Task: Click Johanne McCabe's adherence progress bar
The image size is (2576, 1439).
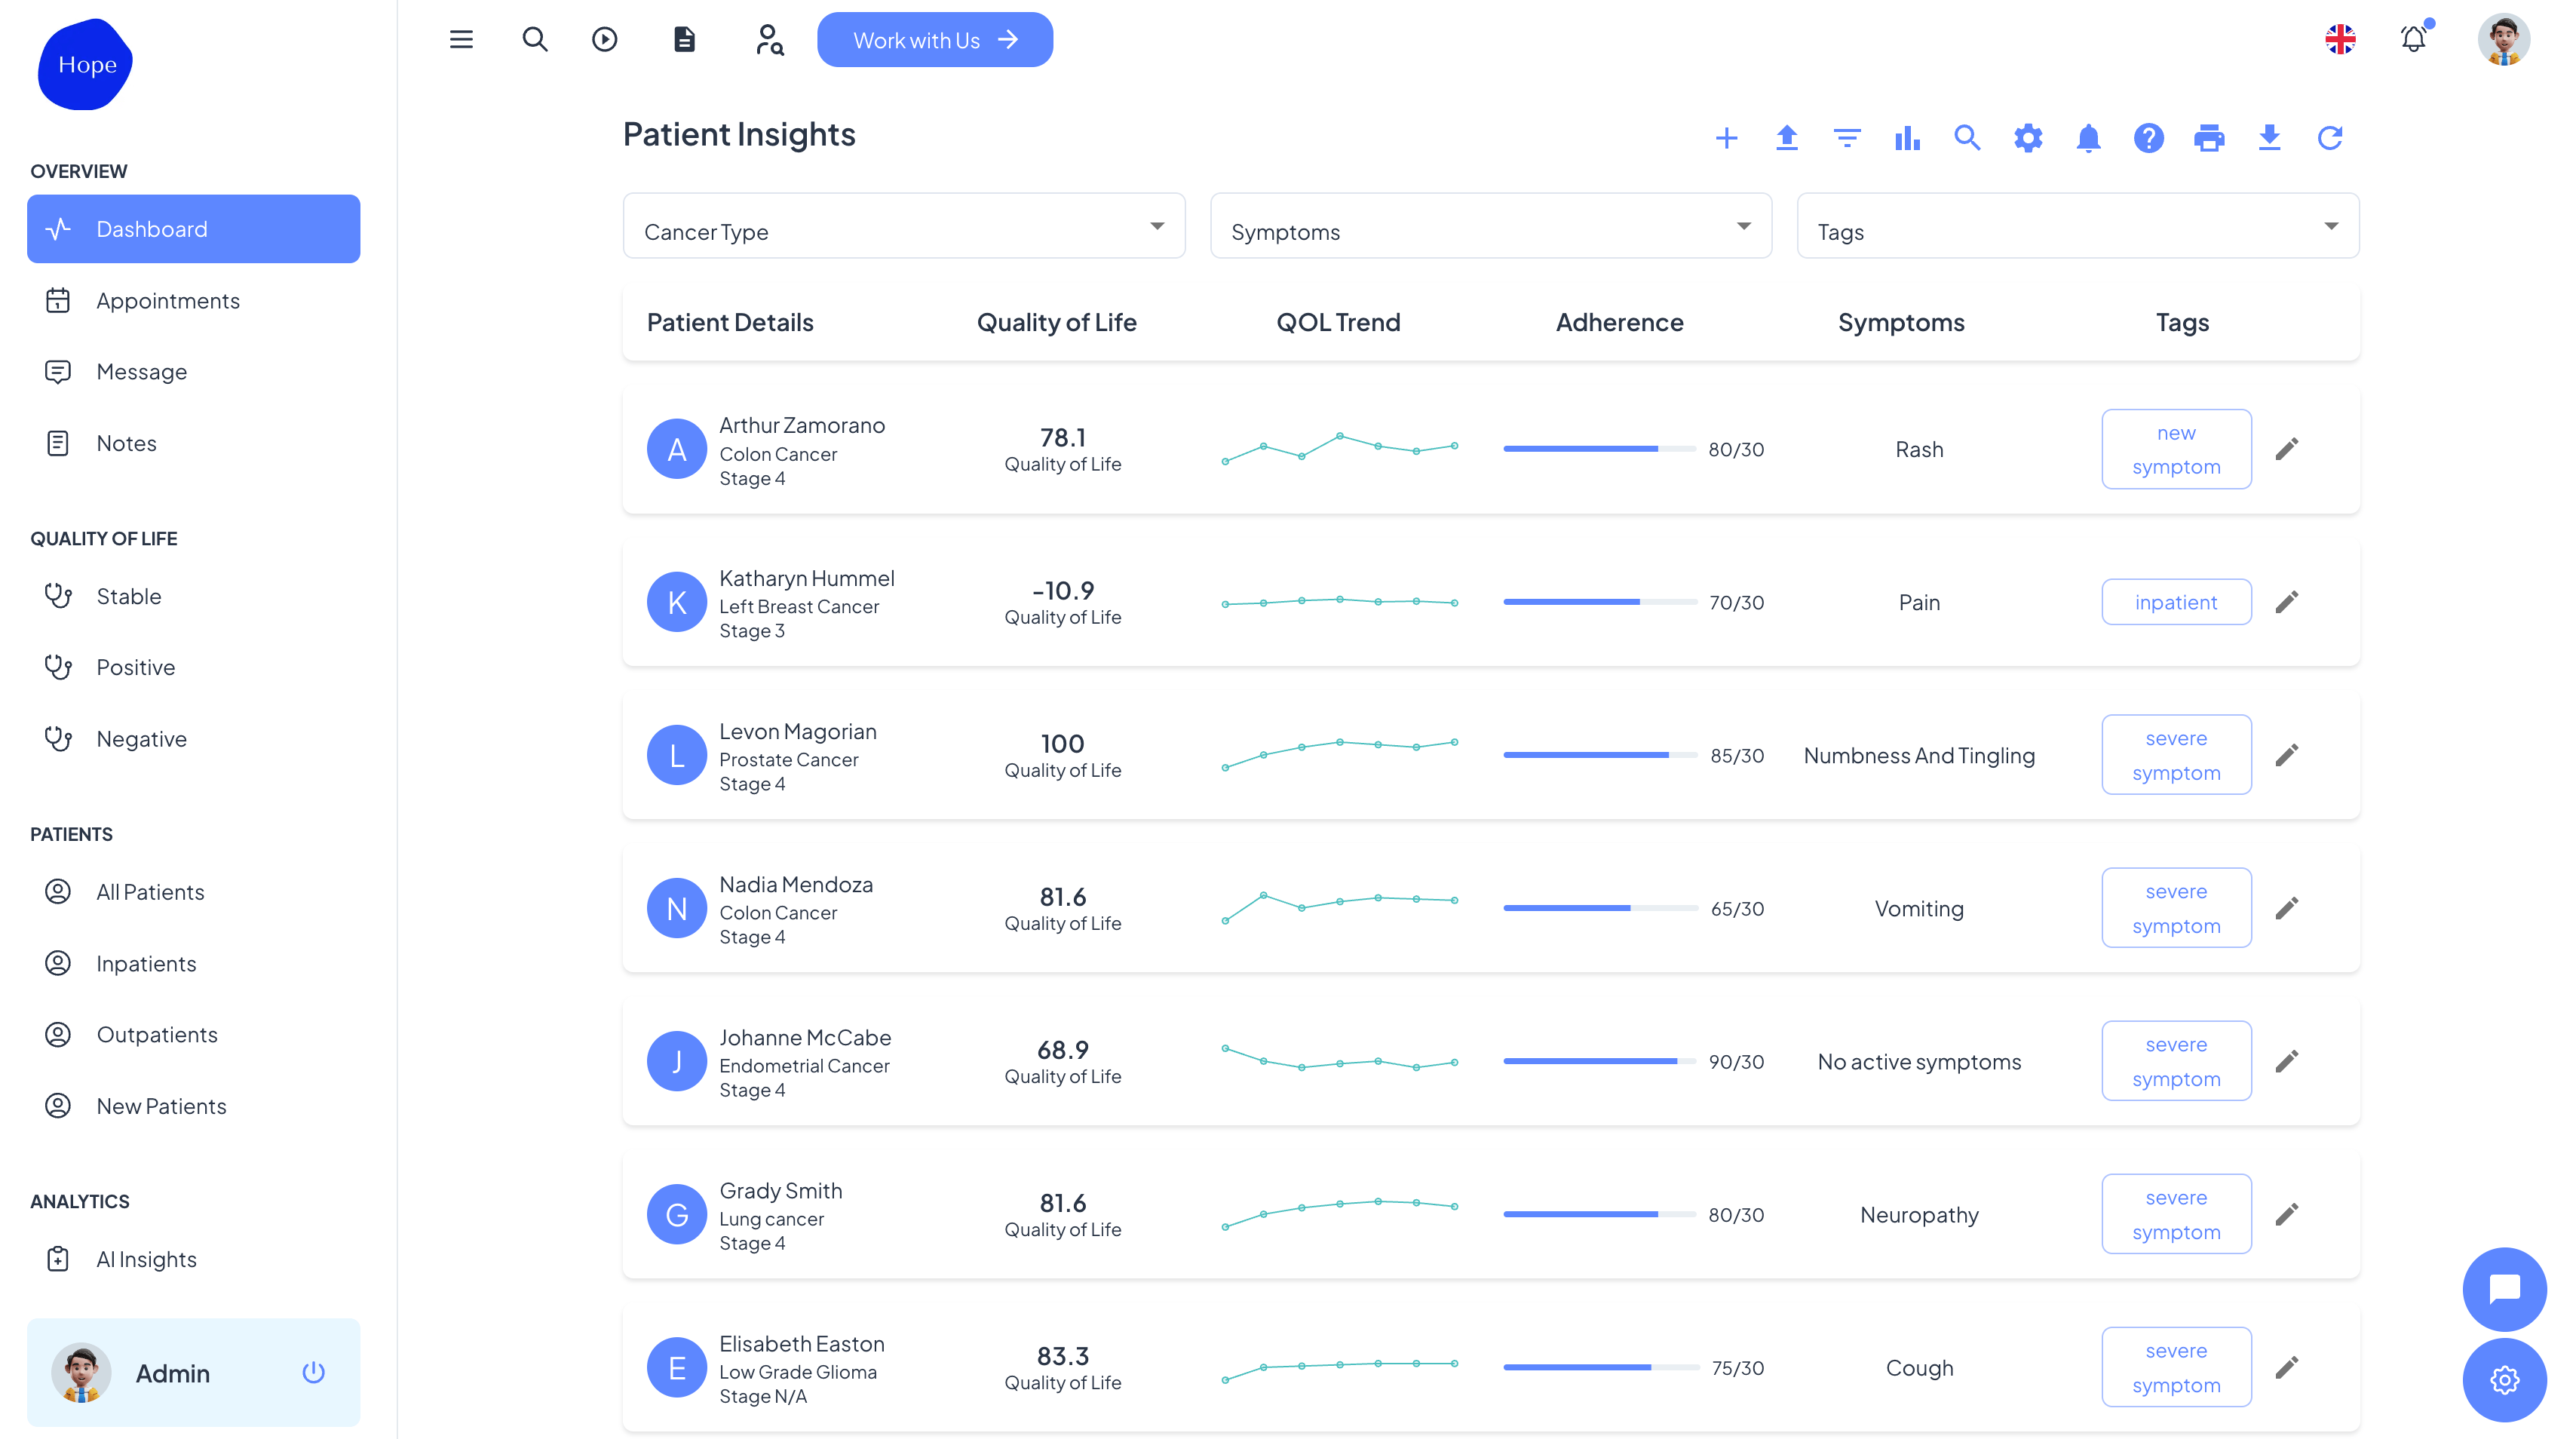Action: [x=1599, y=1061]
